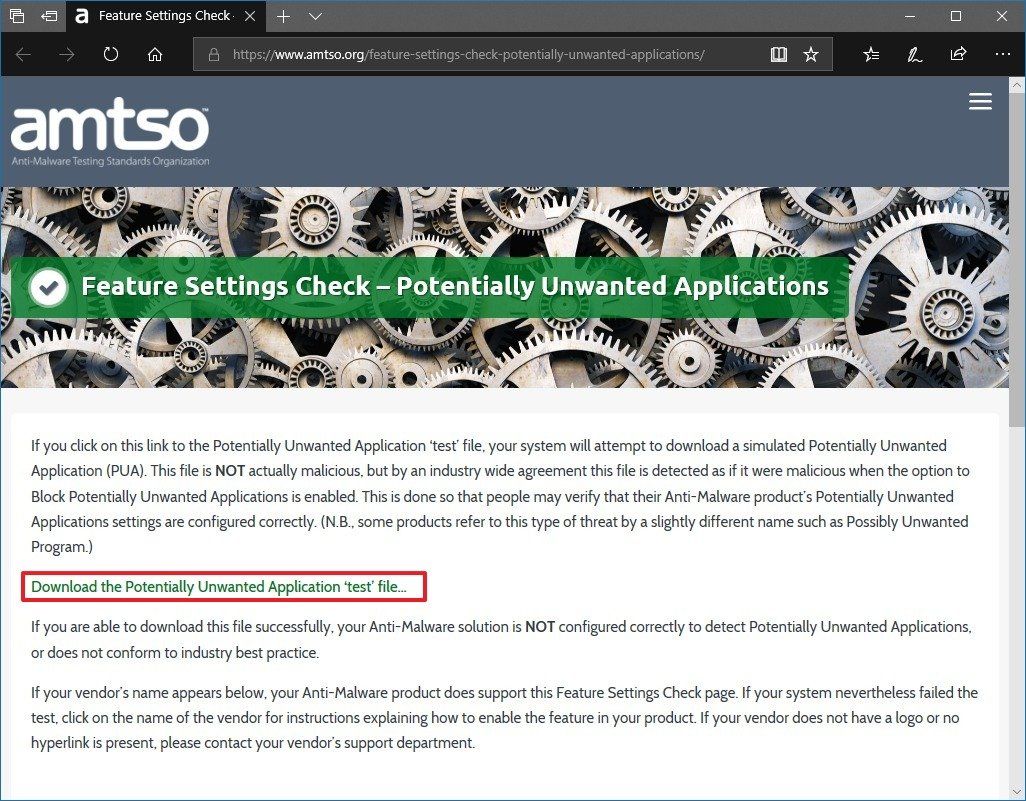Viewport: 1026px width, 801px height.
Task: Select the Feature Settings Check tab
Action: 160,16
